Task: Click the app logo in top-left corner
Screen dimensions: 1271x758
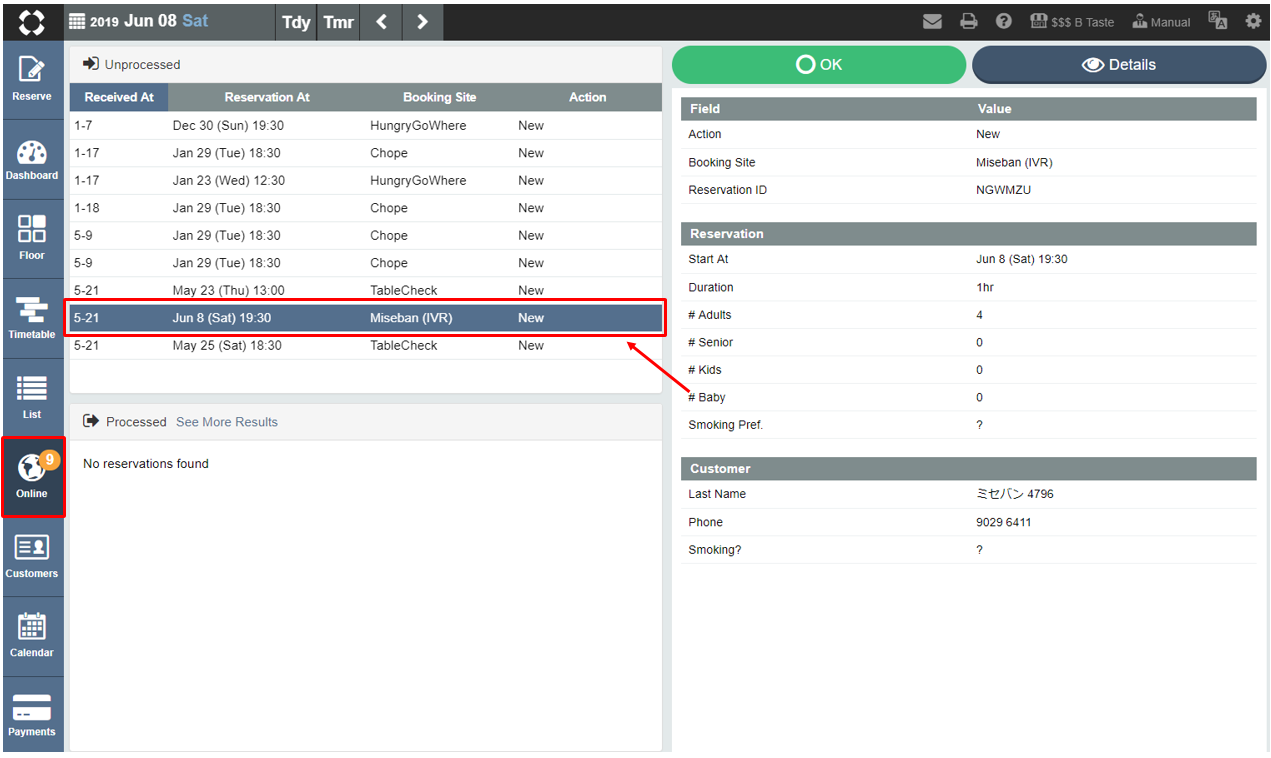Action: (32, 21)
